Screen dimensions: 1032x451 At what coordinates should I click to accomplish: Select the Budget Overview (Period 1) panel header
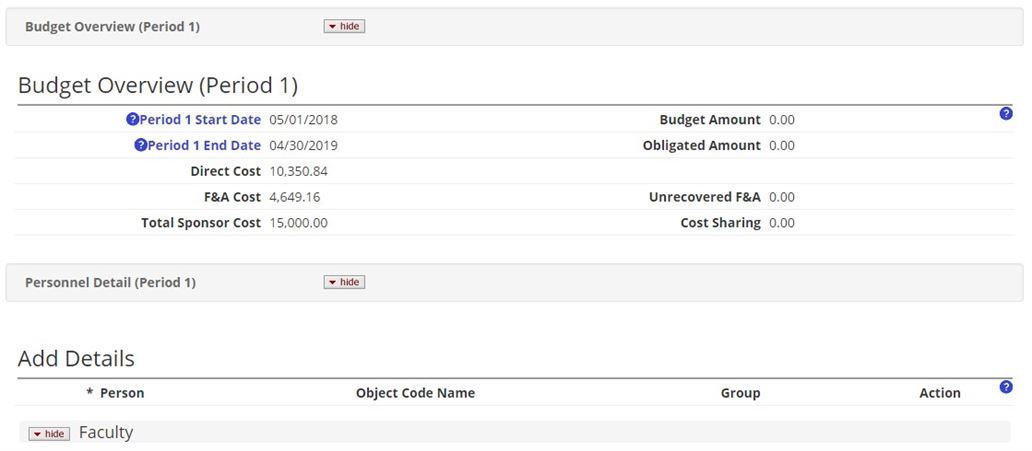(112, 27)
